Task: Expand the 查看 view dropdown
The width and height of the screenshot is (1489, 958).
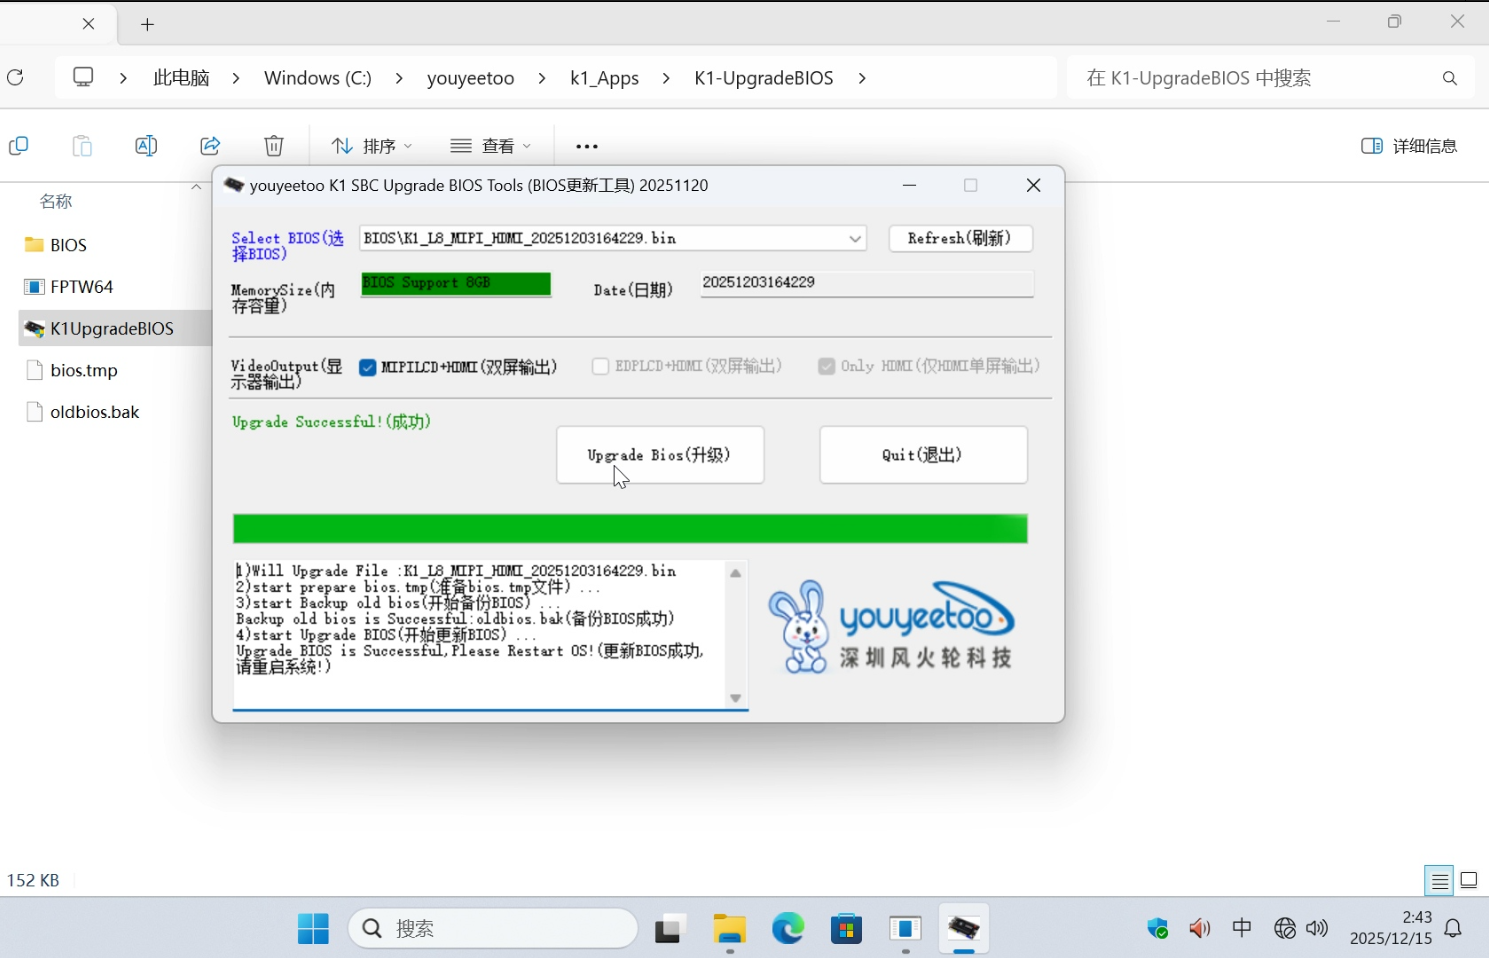Action: 491,146
